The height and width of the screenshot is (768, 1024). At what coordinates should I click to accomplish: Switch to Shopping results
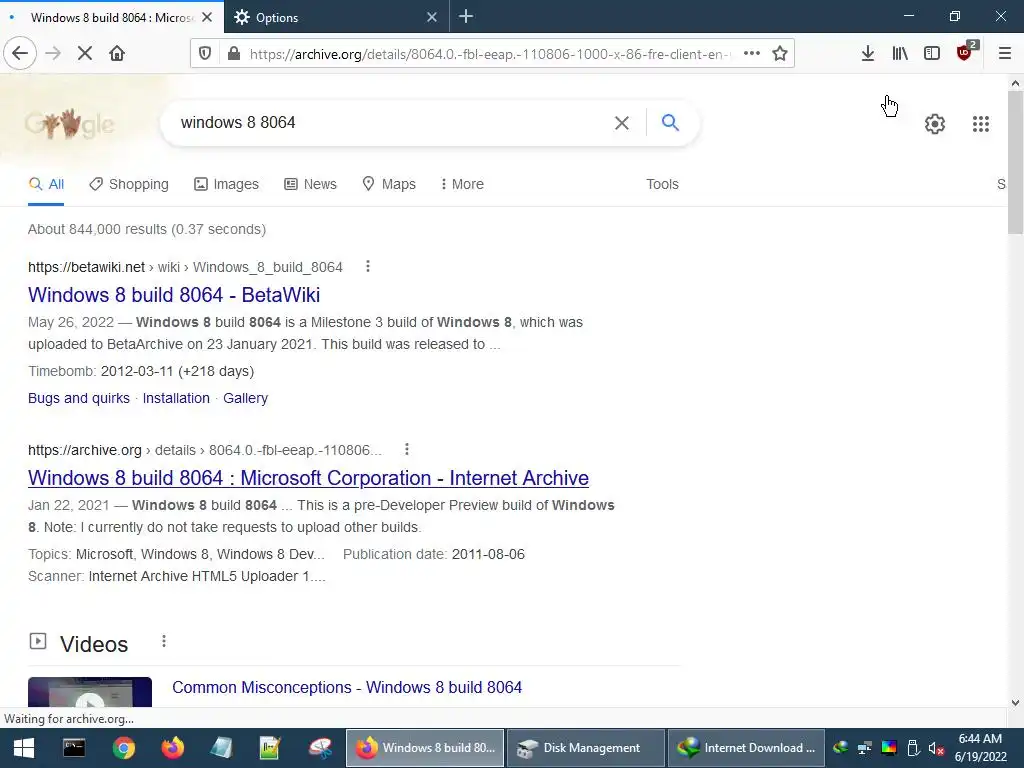coord(129,184)
